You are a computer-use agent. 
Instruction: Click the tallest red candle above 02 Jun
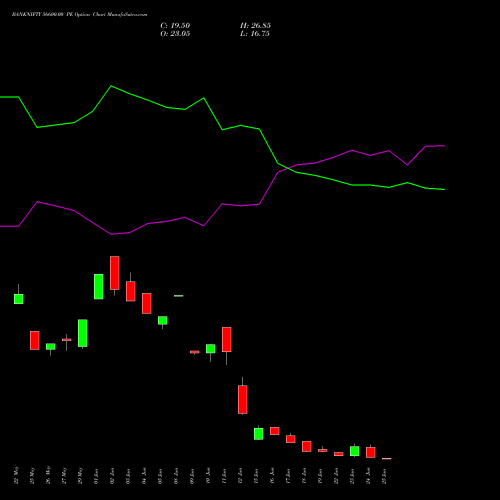pos(115,273)
